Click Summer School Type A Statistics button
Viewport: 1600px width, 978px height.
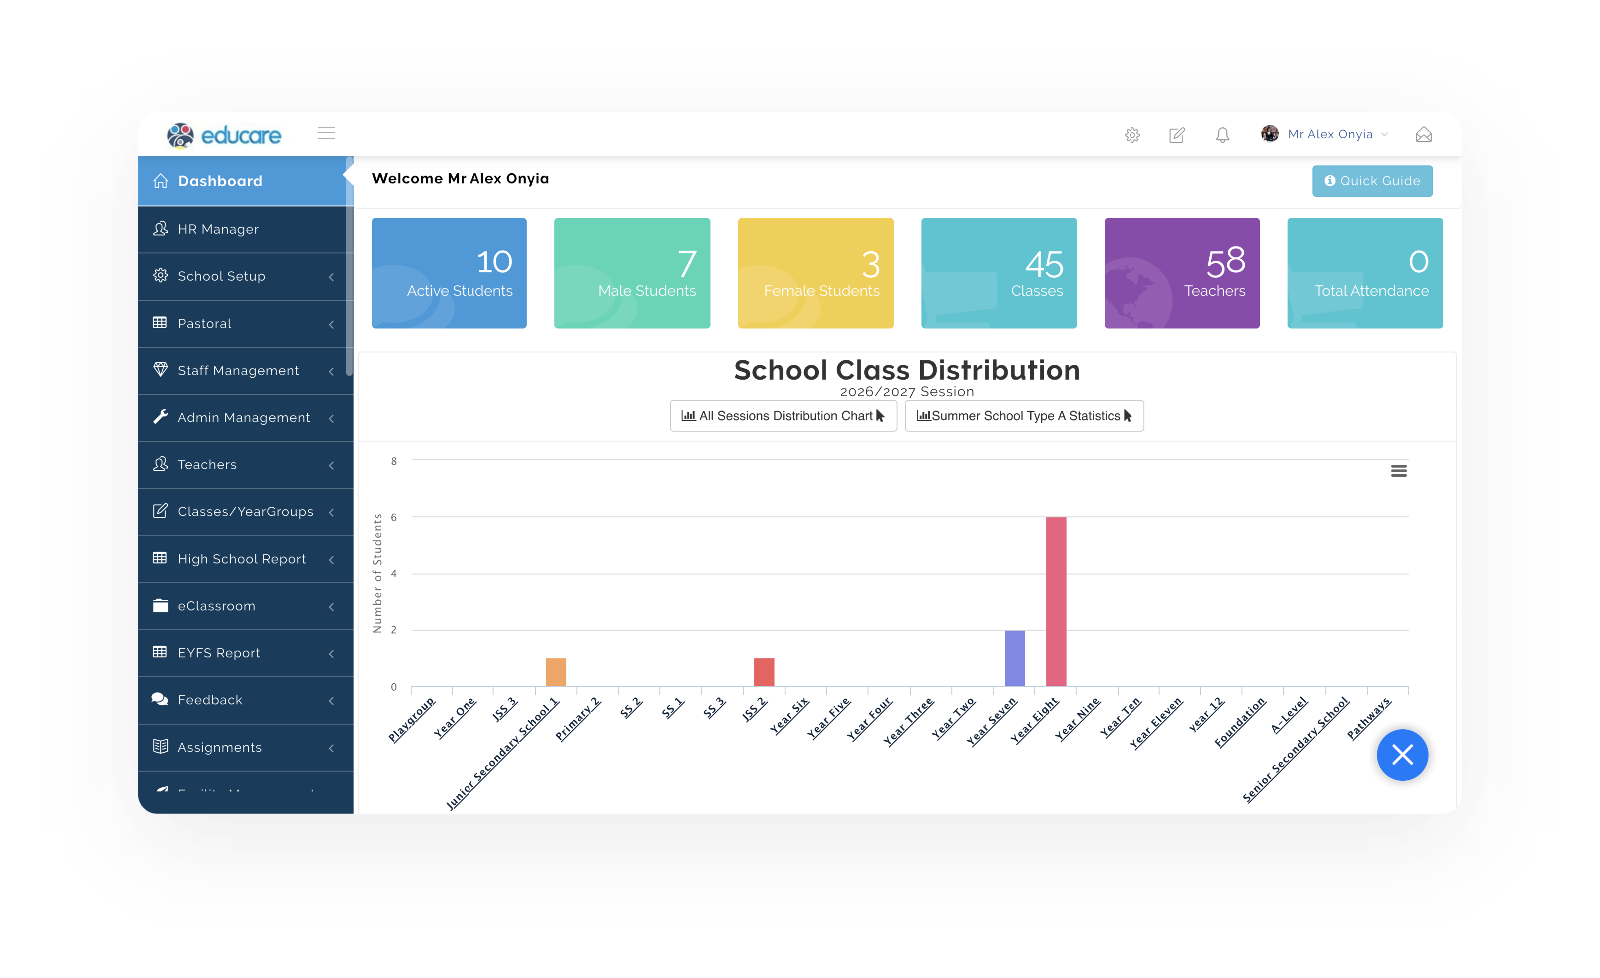[x=1024, y=416]
